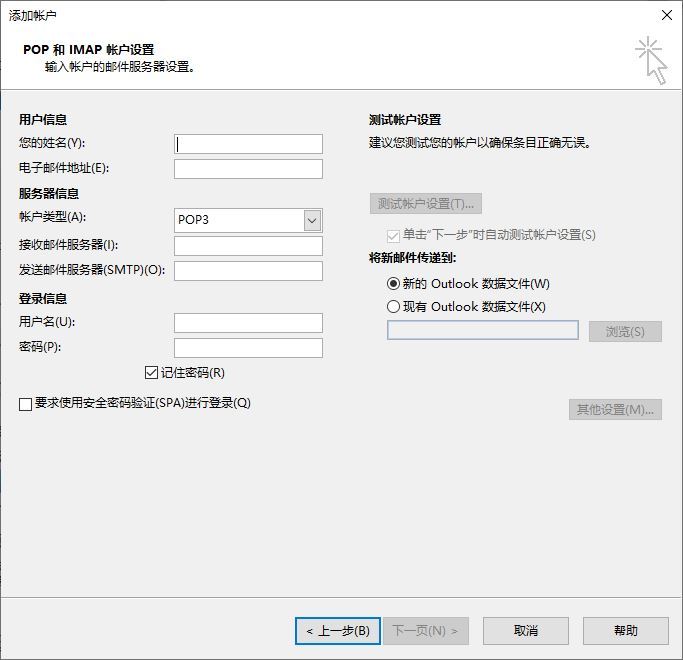683x660 pixels.
Task: Click the 浏览 browse button
Action: pos(625,331)
